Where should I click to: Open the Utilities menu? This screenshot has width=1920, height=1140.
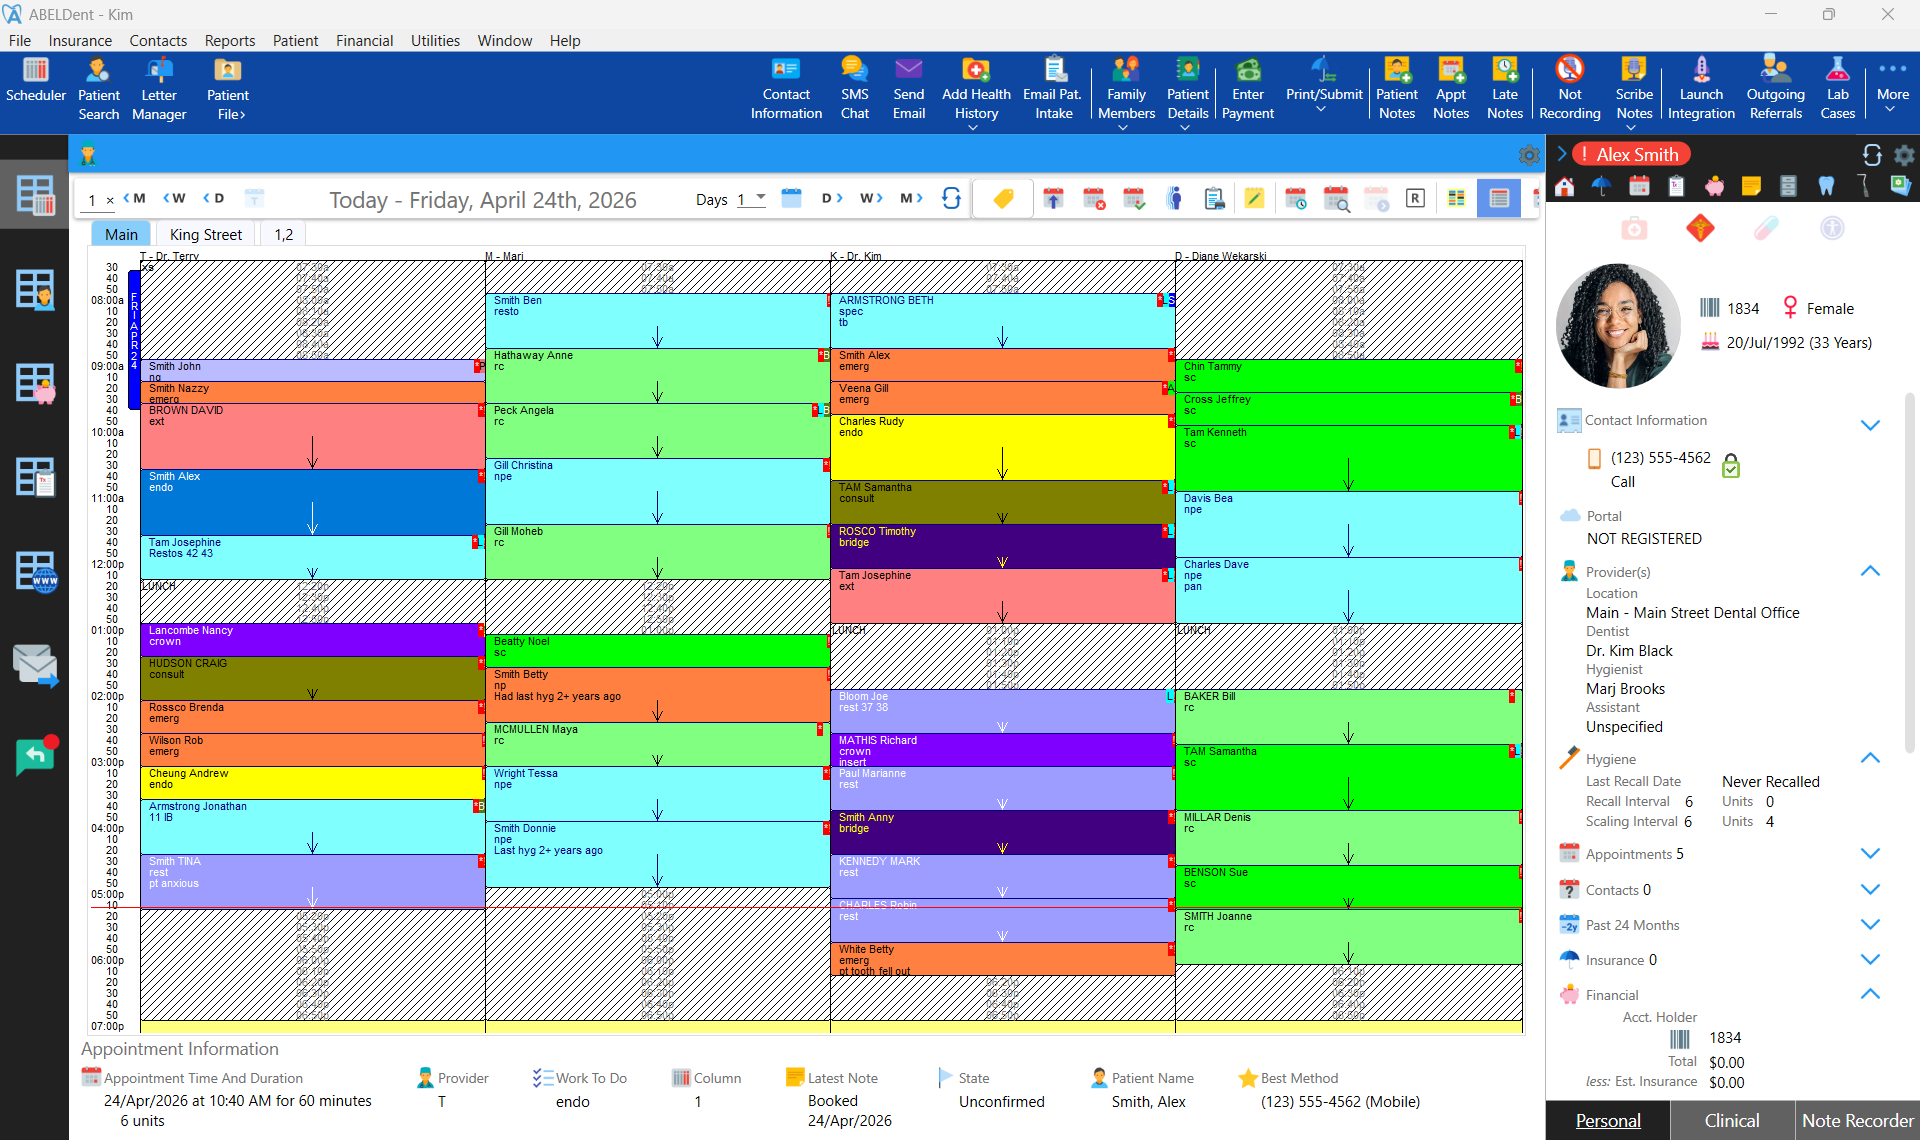point(435,41)
